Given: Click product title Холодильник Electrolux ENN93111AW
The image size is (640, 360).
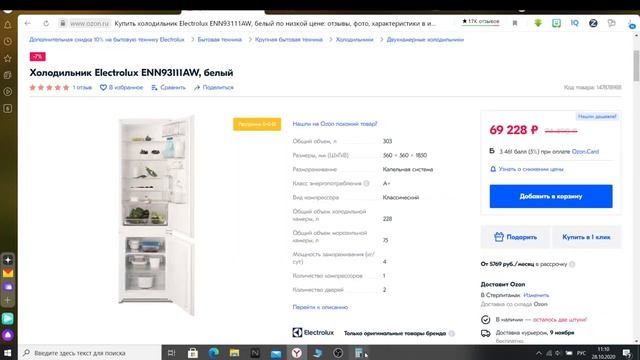Looking at the screenshot, I should (x=131, y=73).
